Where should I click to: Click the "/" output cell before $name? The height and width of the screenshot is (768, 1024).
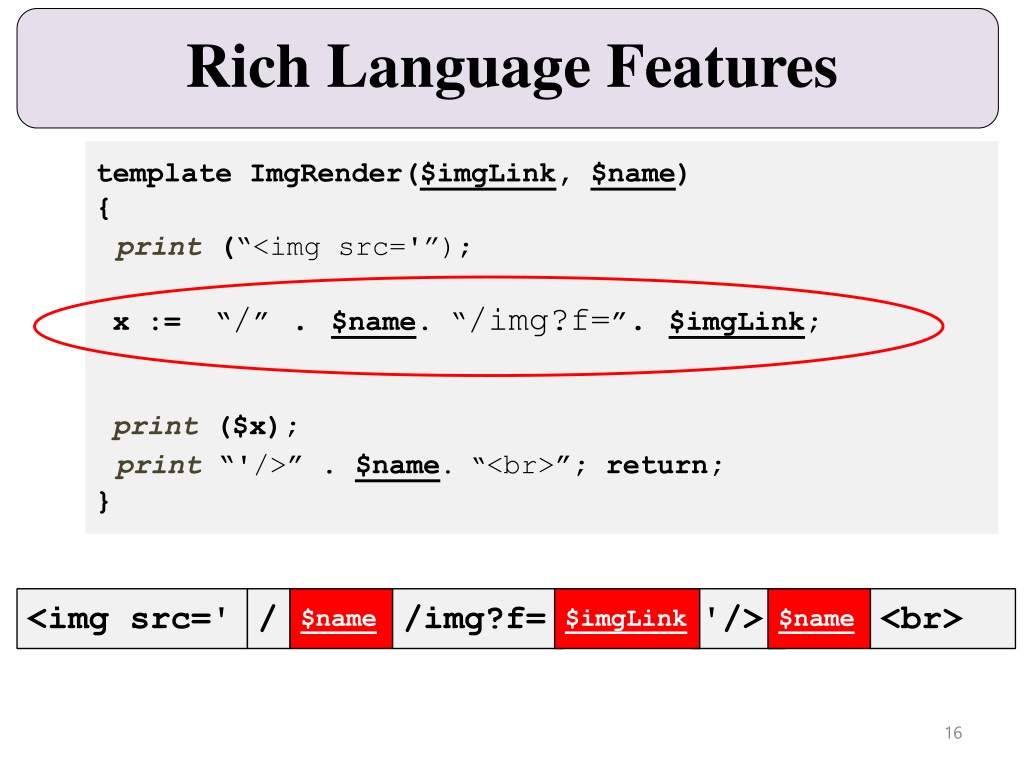[268, 618]
